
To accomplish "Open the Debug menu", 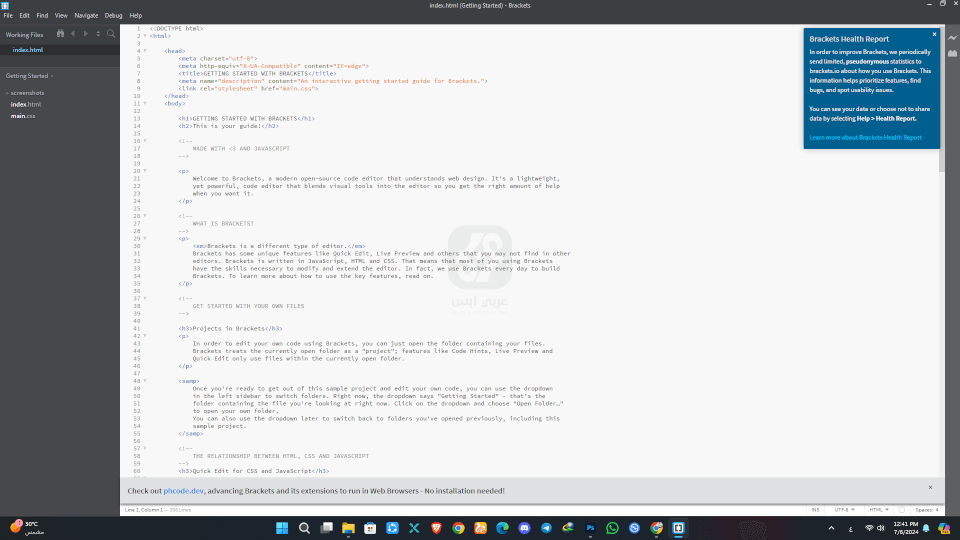I will (113, 16).
